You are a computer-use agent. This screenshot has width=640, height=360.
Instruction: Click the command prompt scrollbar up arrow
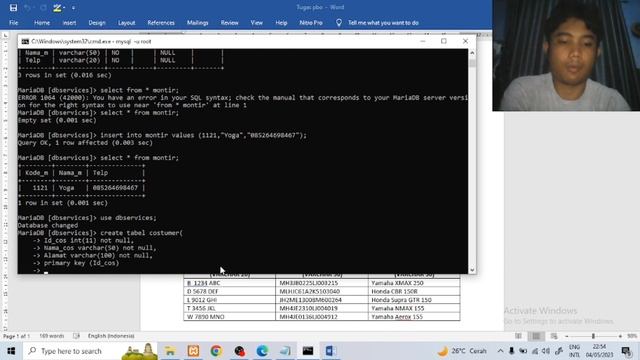(472, 53)
